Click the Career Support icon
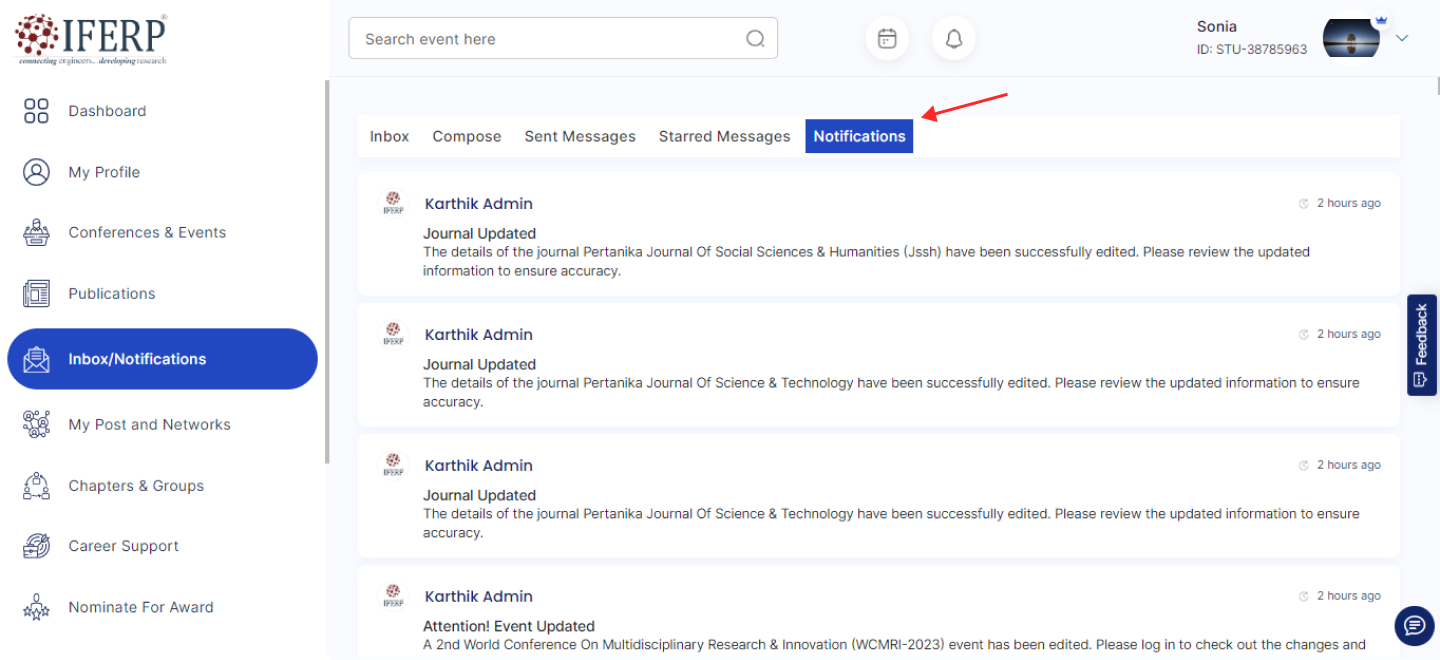The height and width of the screenshot is (660, 1440). (x=36, y=546)
